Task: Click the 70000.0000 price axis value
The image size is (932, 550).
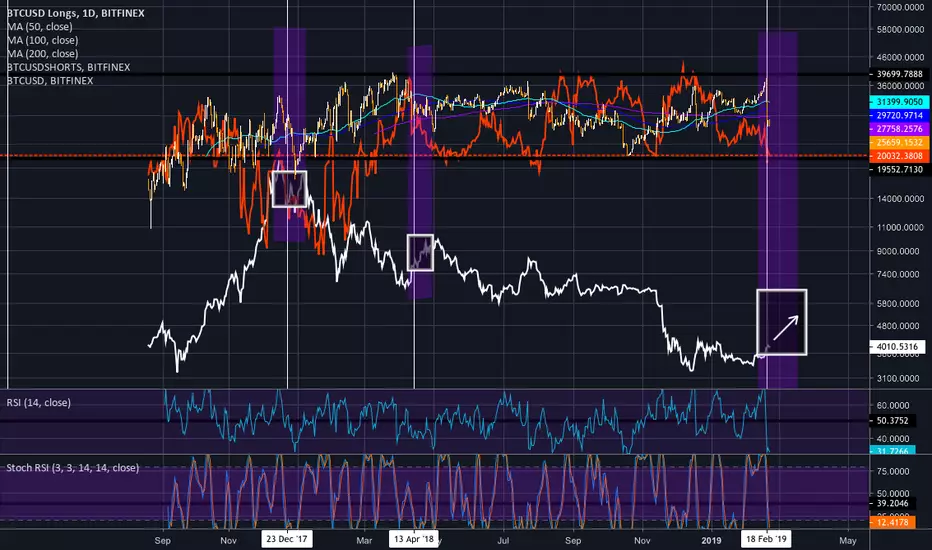Action: pyautogui.click(x=900, y=7)
